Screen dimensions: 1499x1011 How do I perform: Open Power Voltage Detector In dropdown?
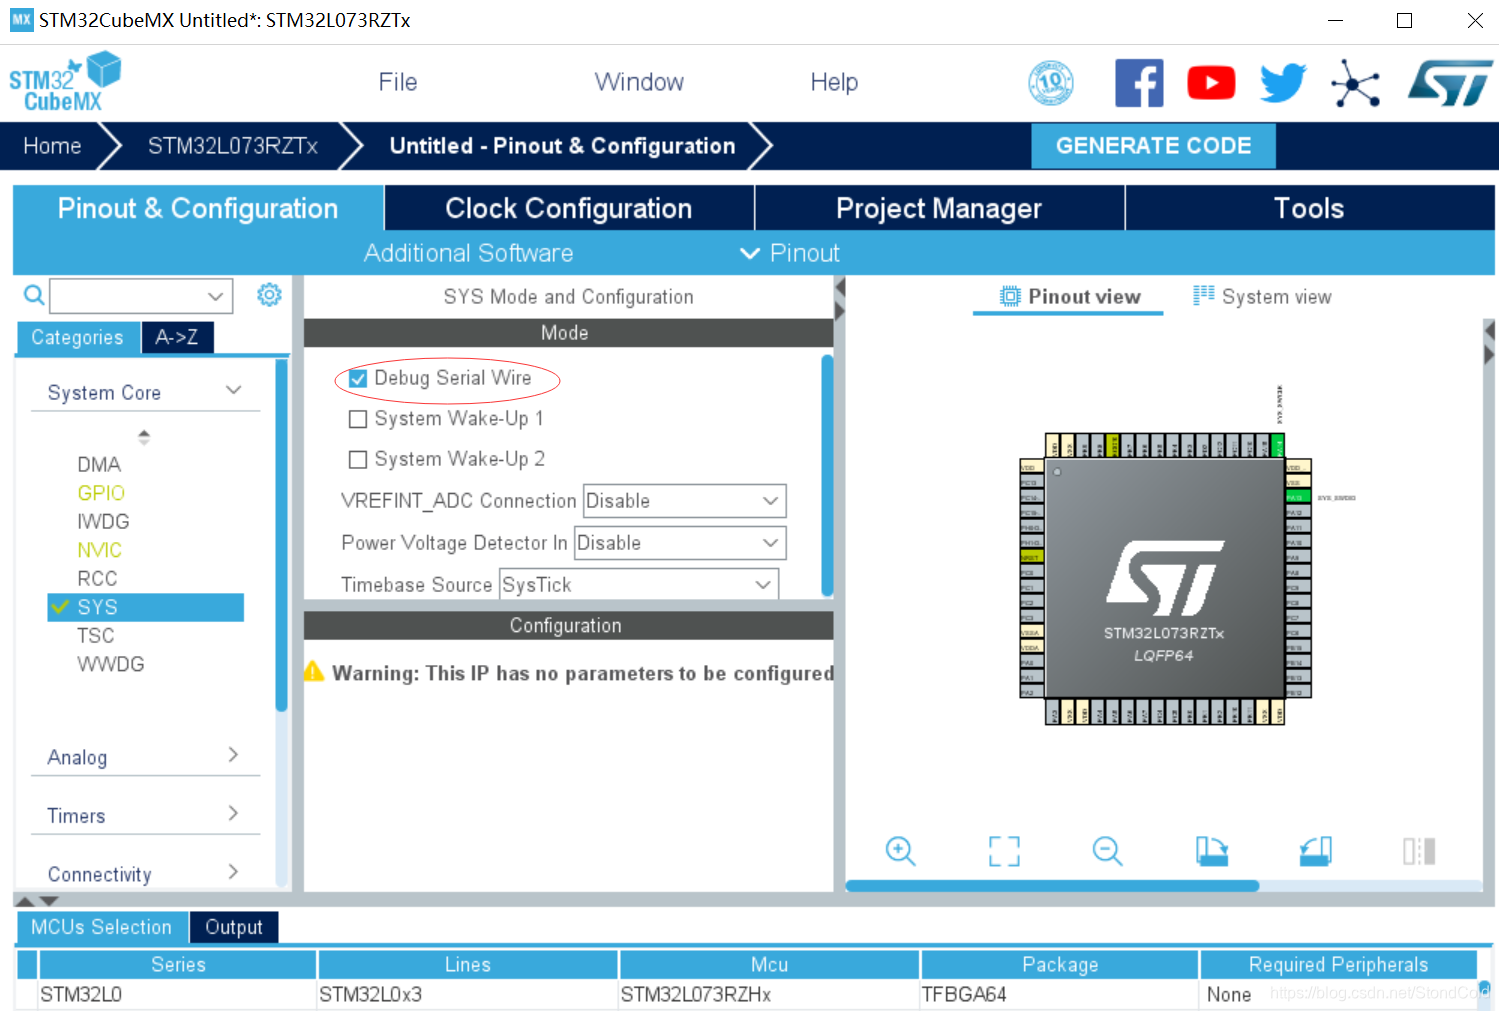click(680, 543)
